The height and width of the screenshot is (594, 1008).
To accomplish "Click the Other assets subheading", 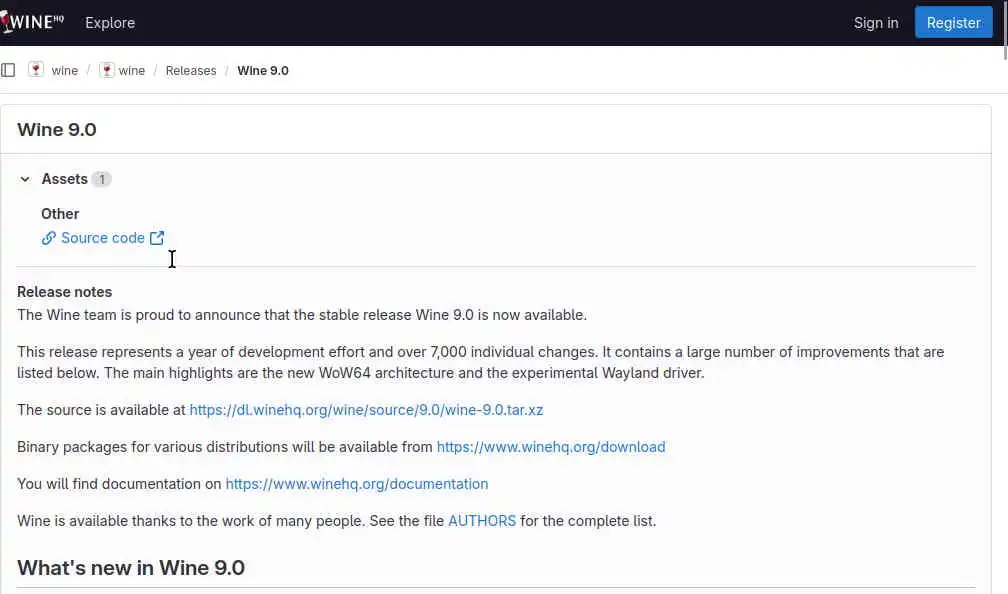I will coord(60,213).
